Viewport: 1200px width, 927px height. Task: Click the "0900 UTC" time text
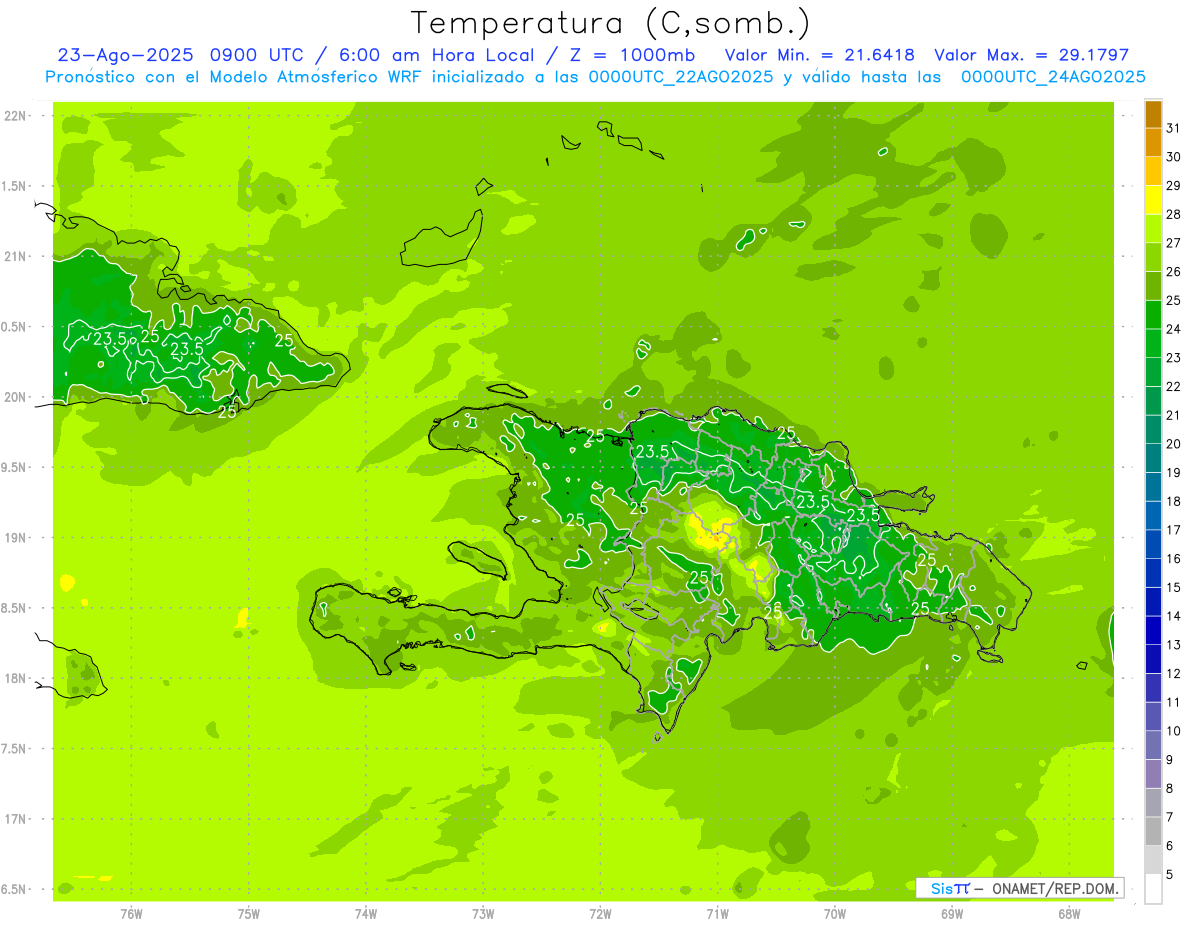click(x=258, y=55)
